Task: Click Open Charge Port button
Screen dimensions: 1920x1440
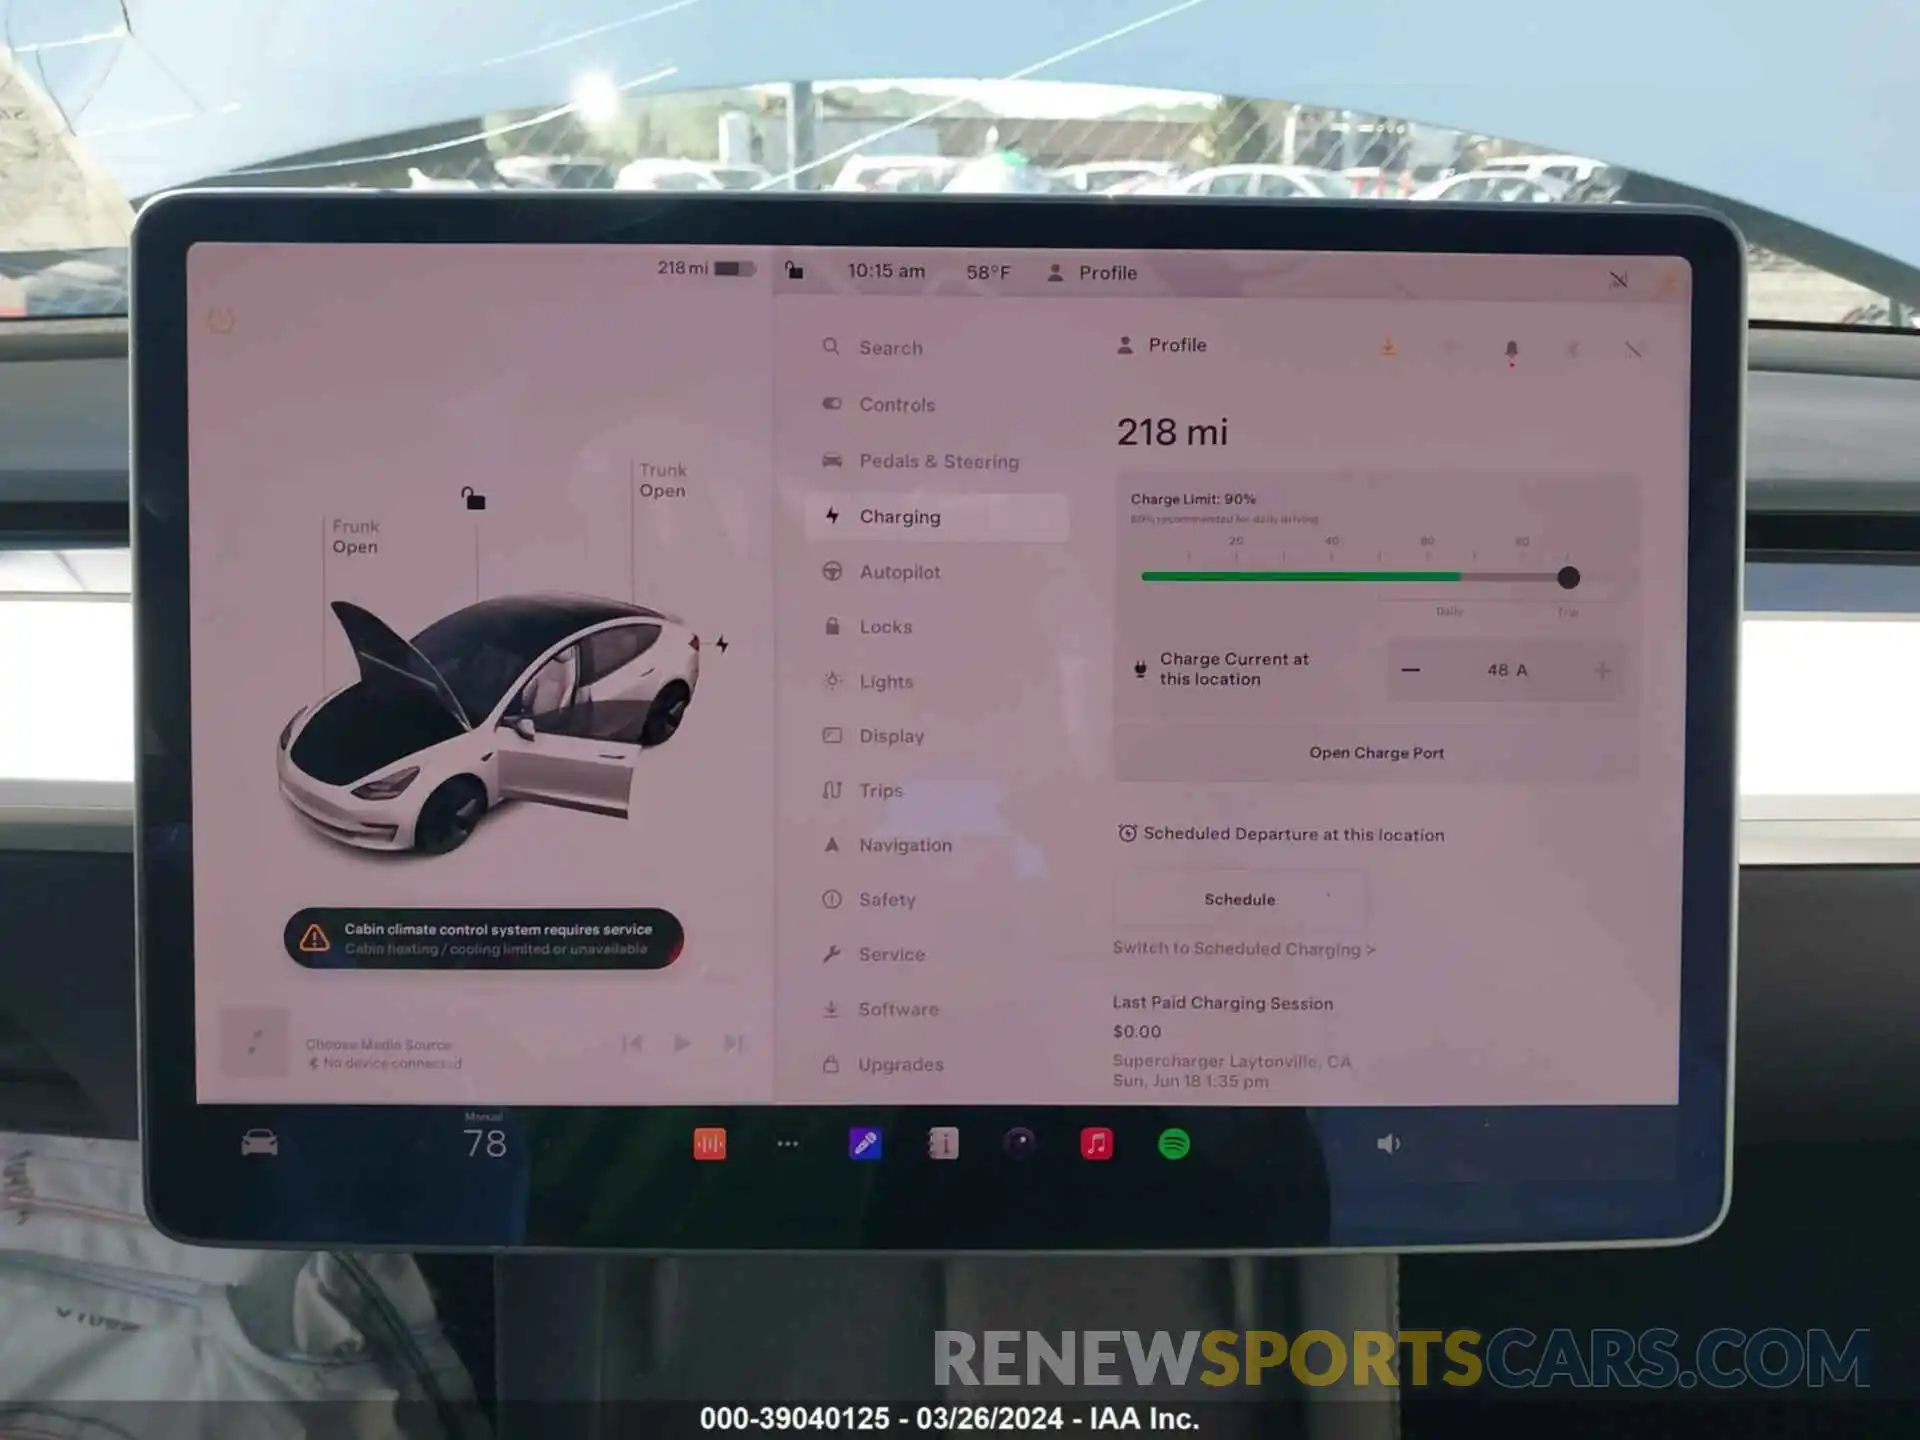Action: point(1374,753)
